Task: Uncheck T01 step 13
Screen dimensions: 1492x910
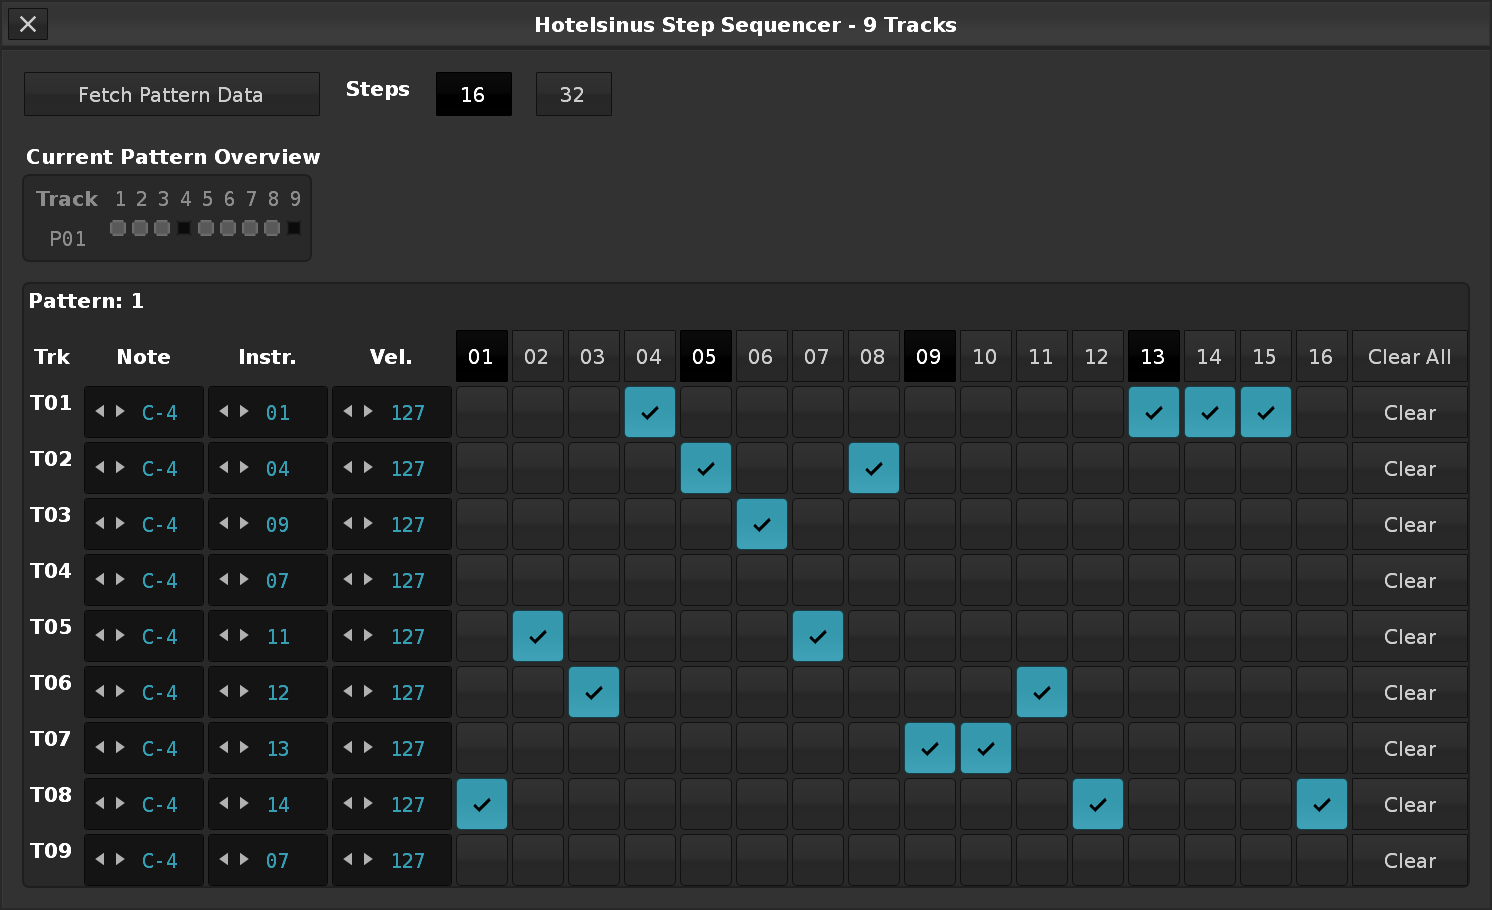Action: pyautogui.click(x=1154, y=412)
